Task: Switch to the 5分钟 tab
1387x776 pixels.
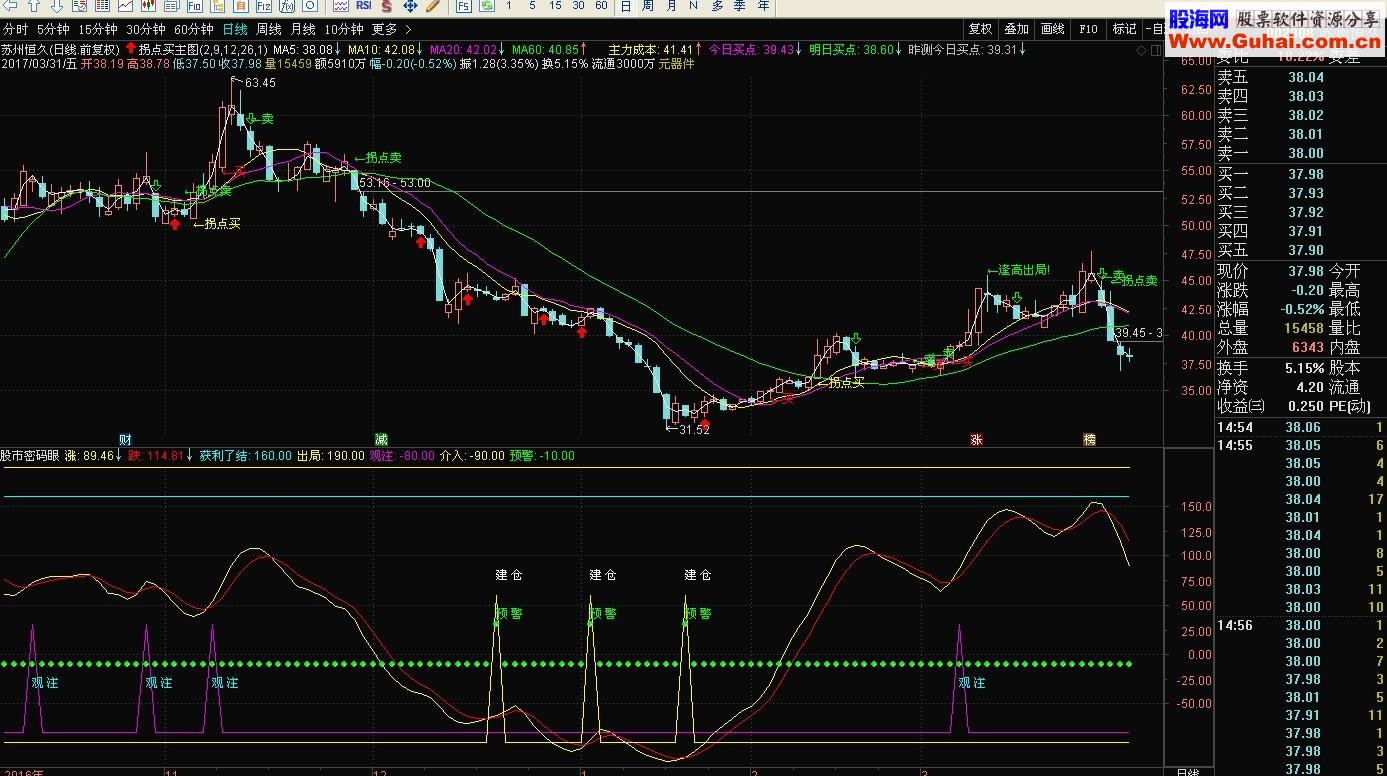Action: pos(53,29)
